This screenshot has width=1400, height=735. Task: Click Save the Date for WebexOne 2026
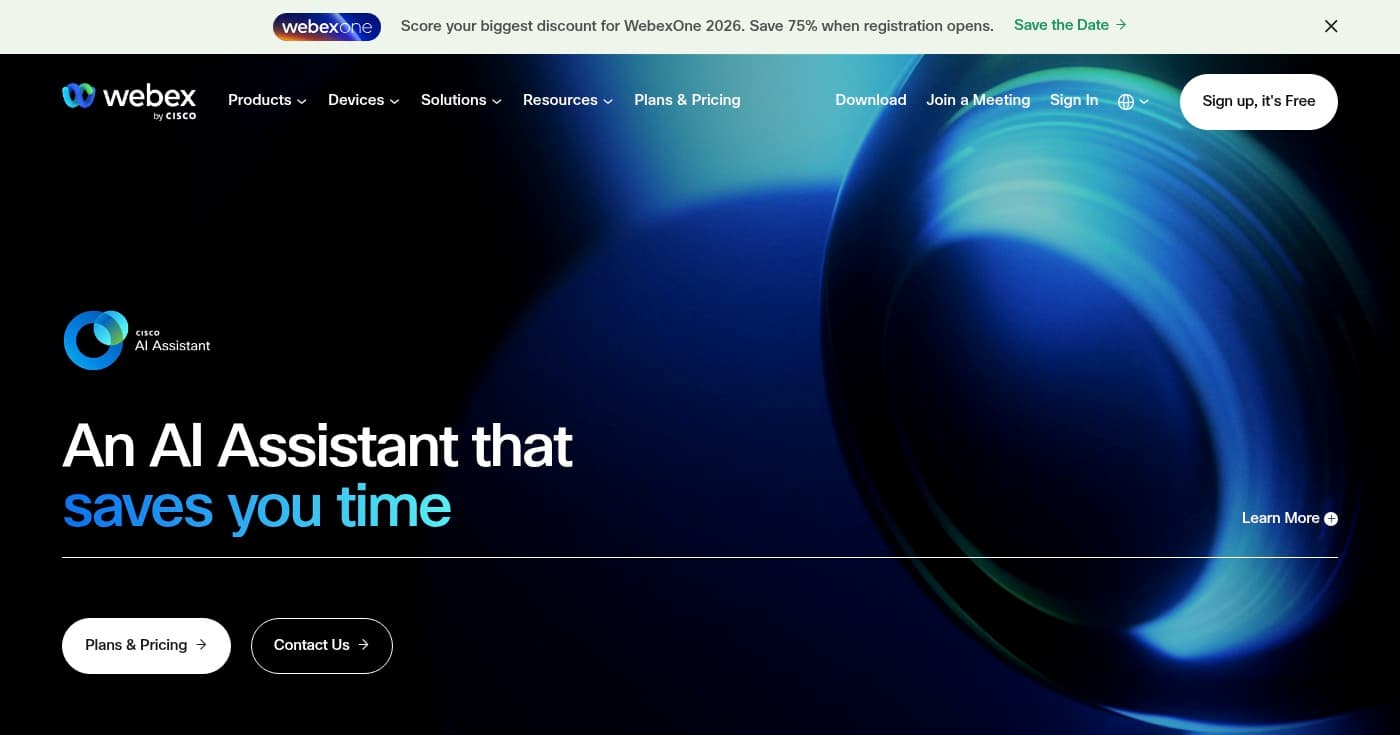[x=1061, y=25]
